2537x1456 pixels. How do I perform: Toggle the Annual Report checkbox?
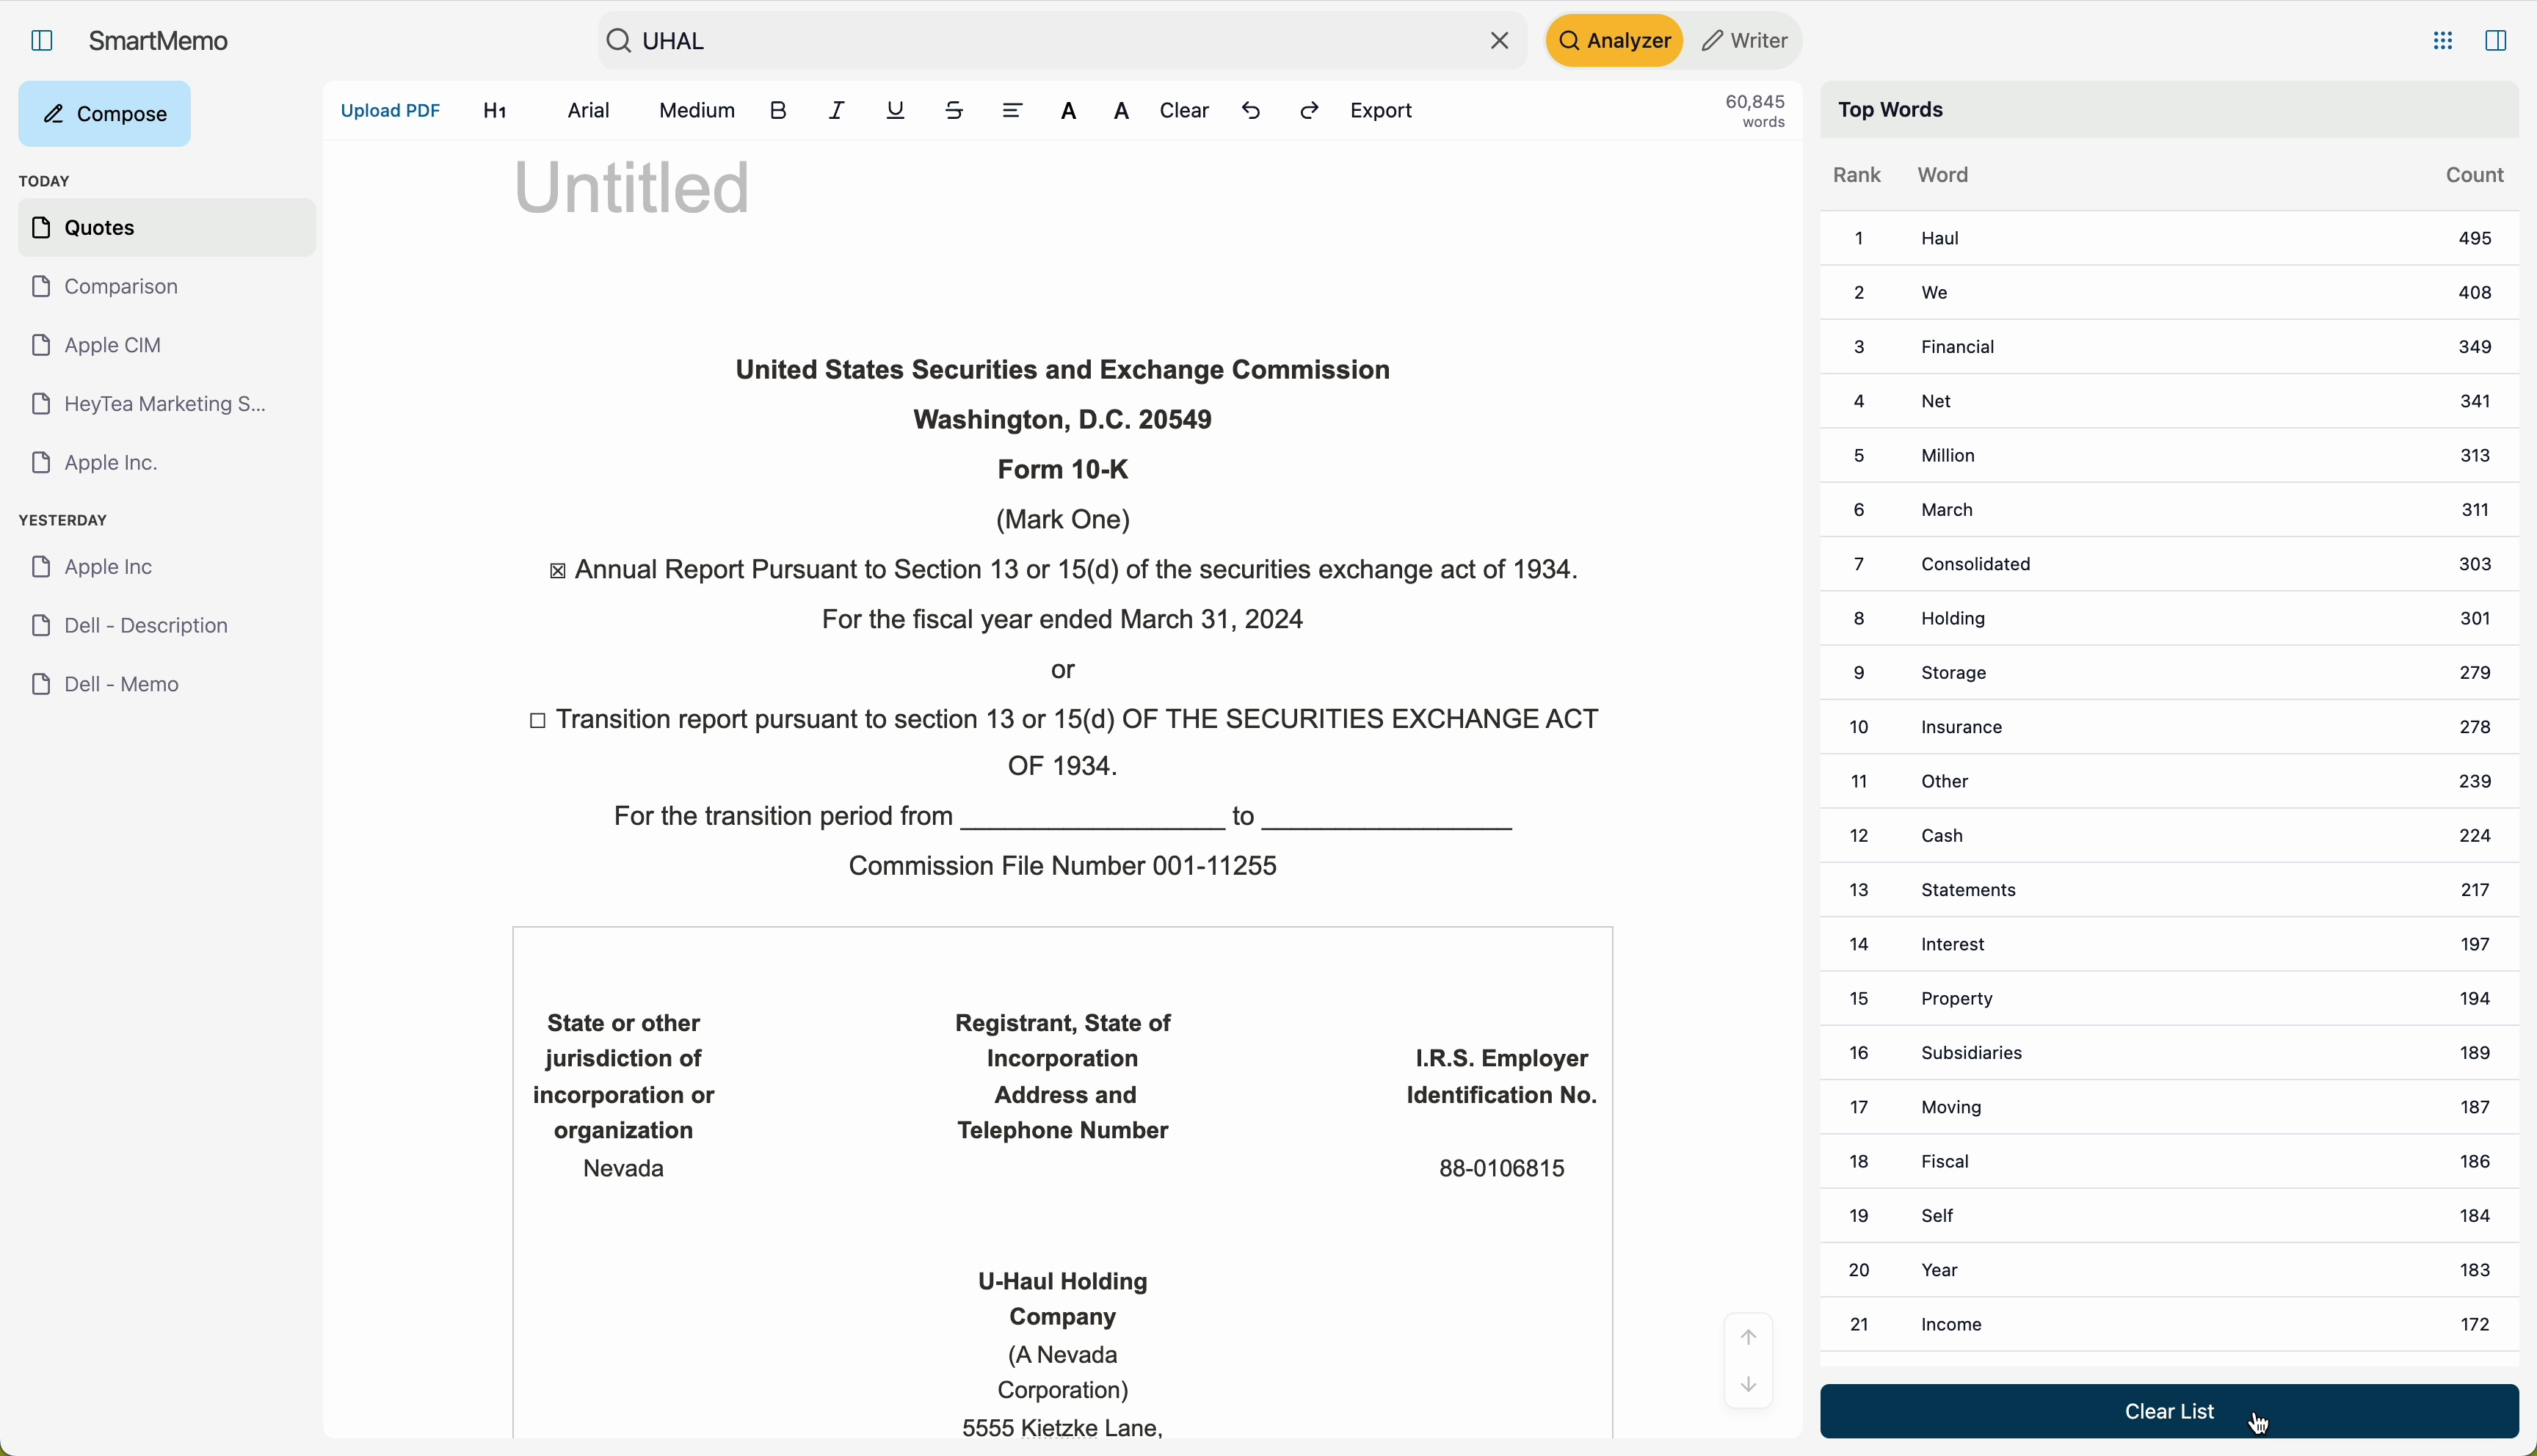(558, 572)
